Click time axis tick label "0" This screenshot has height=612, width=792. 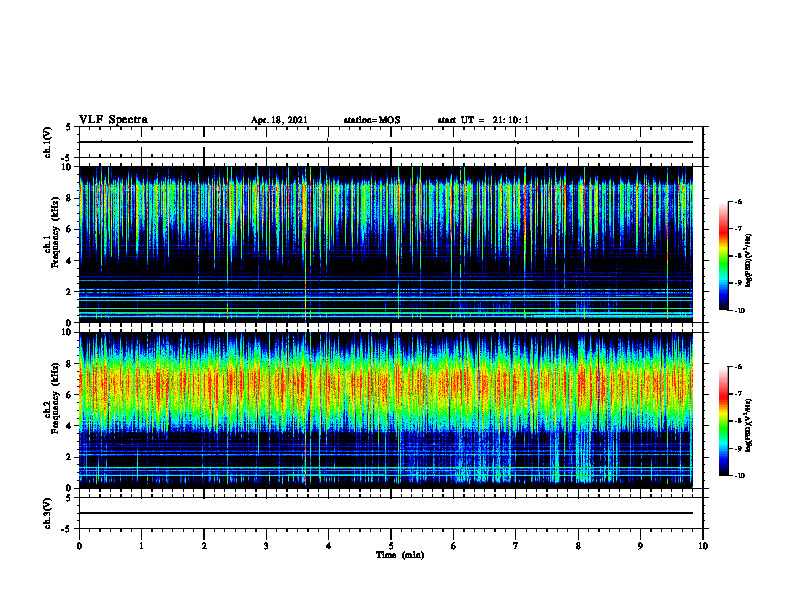point(79,546)
